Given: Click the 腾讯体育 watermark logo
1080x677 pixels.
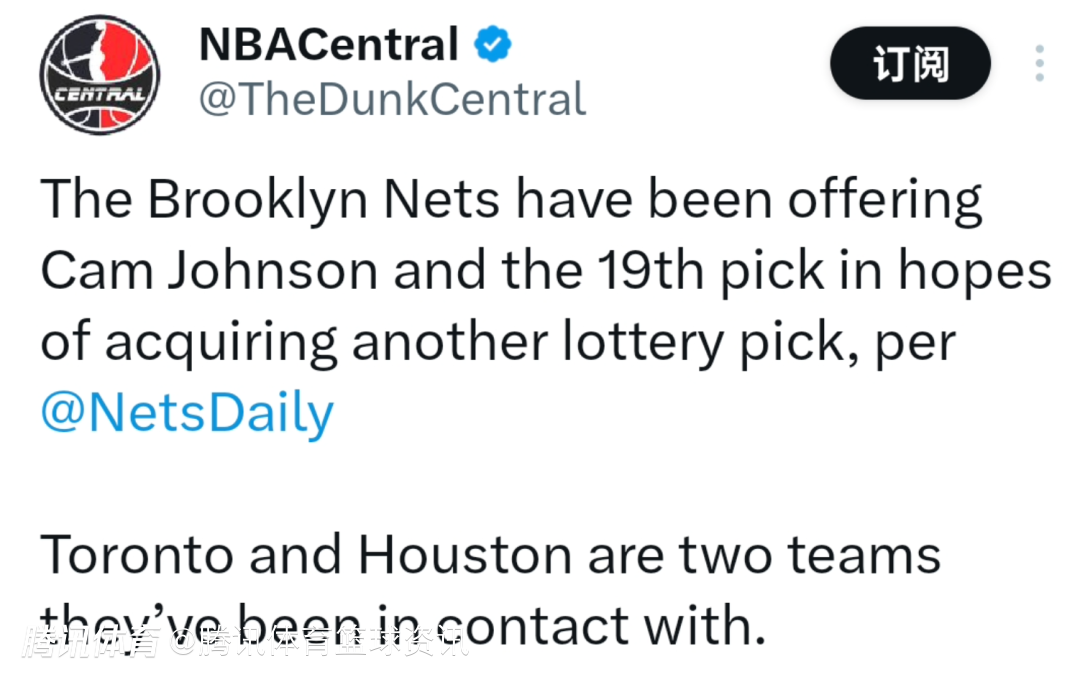Looking at the screenshot, I should [92, 643].
